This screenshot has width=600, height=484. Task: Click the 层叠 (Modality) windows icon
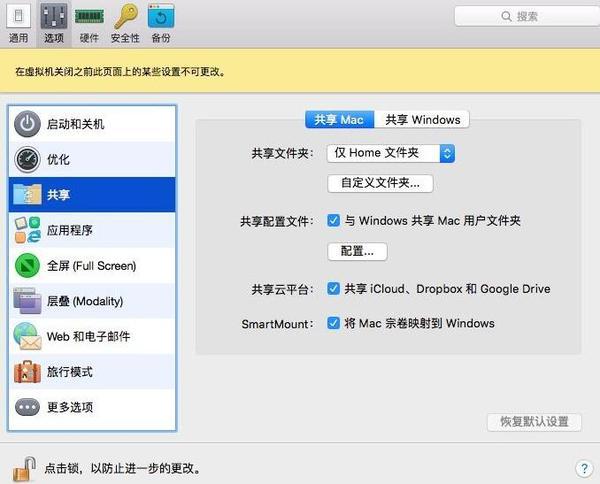(x=27, y=301)
